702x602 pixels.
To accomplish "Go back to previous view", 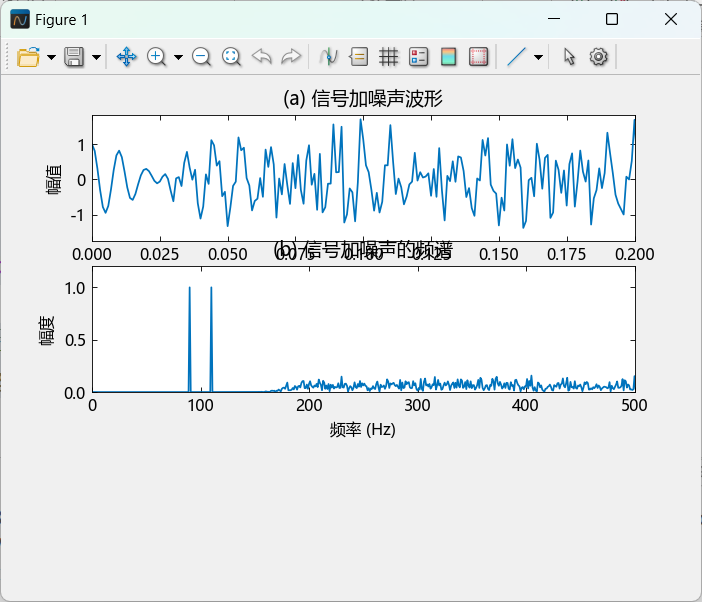I will (261, 57).
